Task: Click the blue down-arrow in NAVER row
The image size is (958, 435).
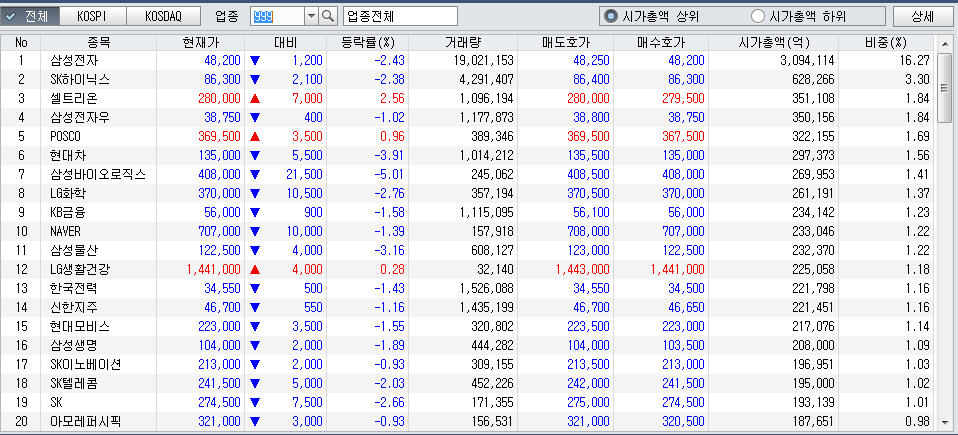Action: pos(255,231)
